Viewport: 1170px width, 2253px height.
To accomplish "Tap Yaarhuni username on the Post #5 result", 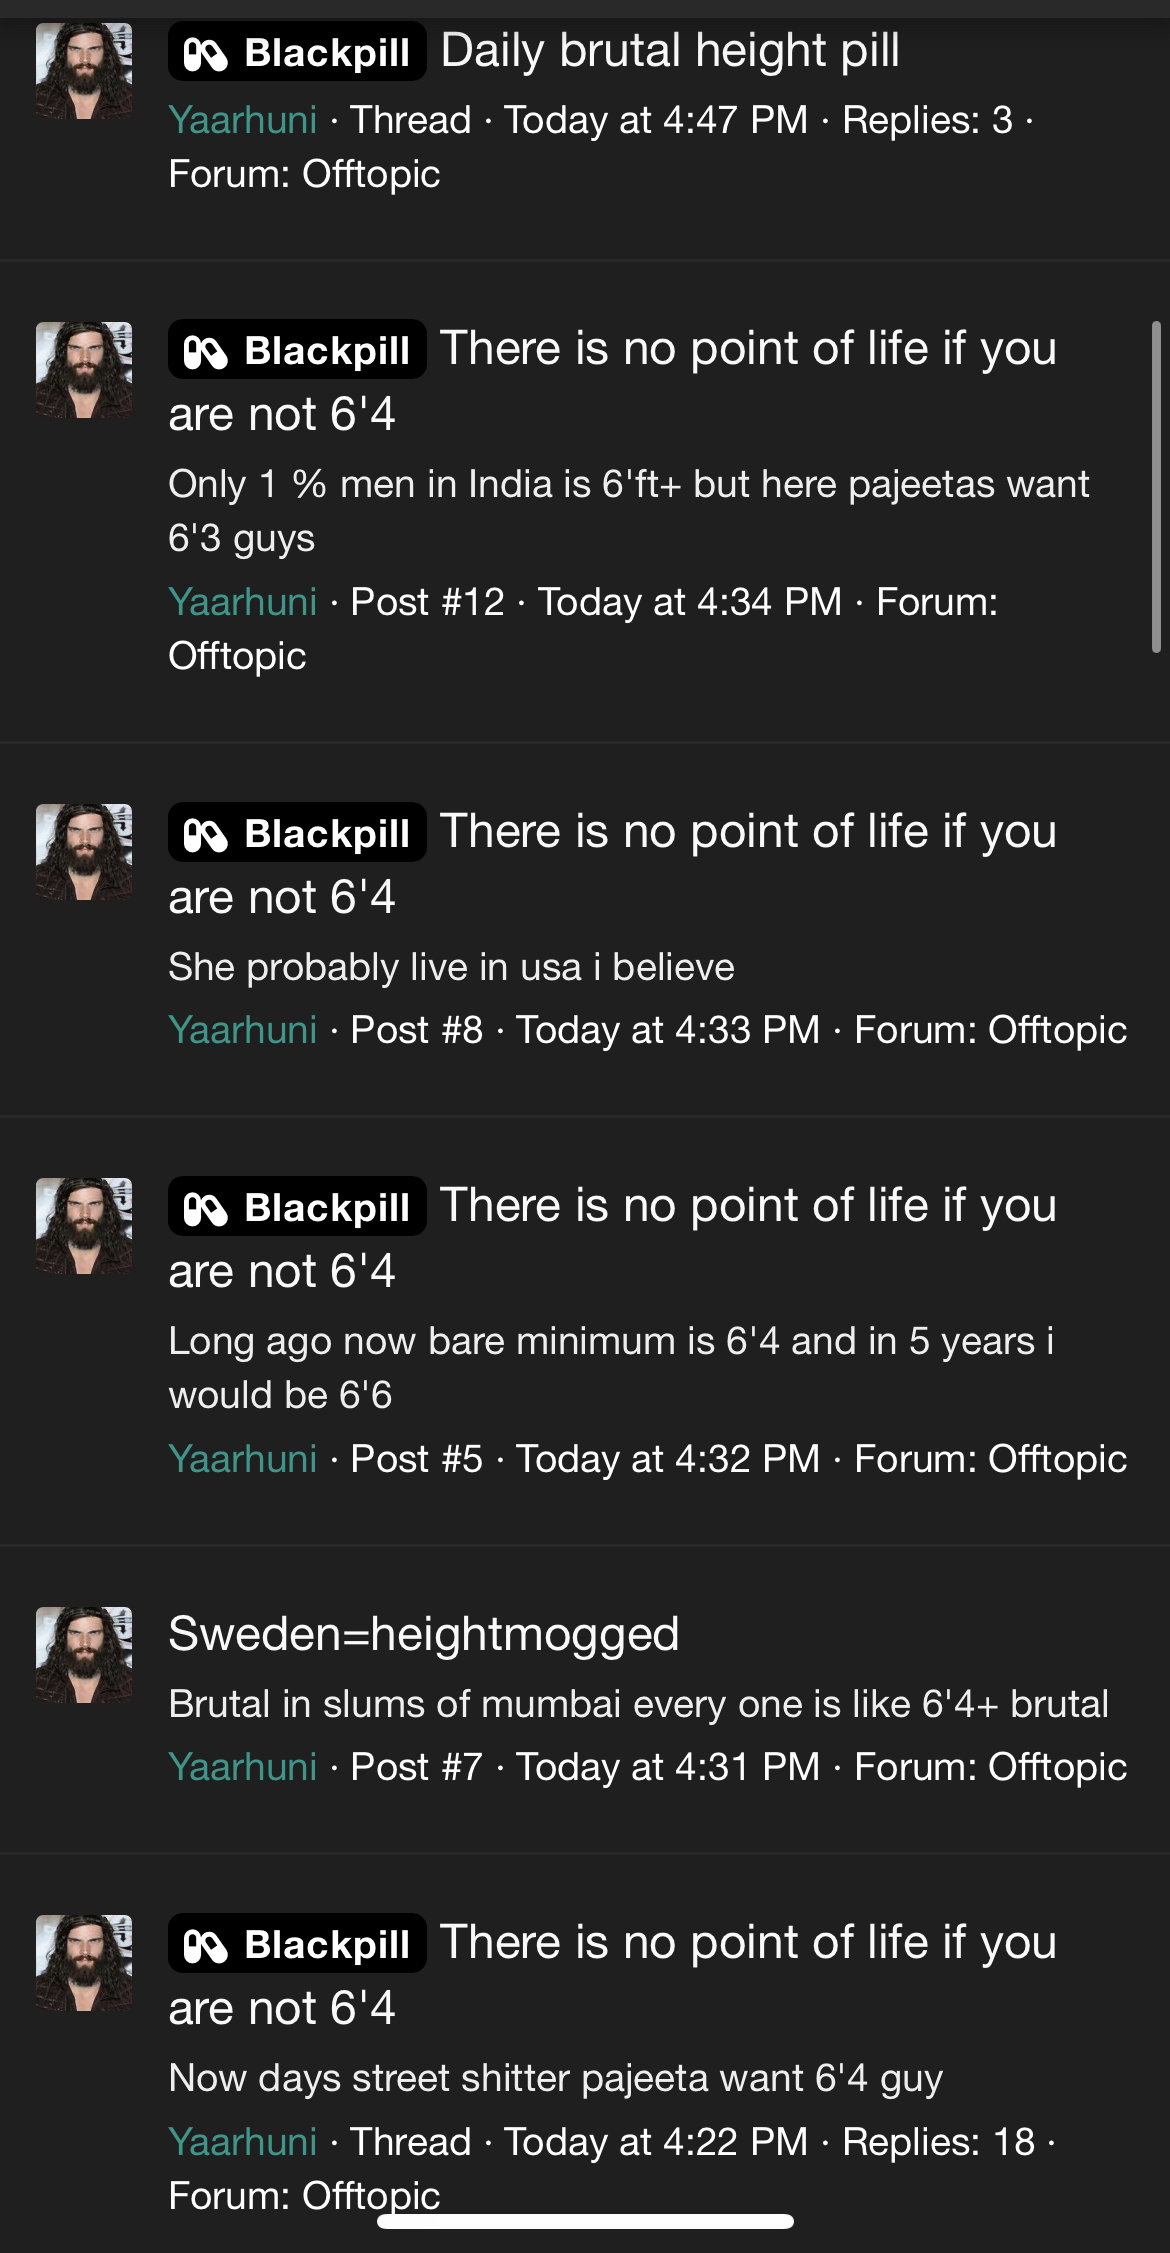I will tap(243, 1459).
